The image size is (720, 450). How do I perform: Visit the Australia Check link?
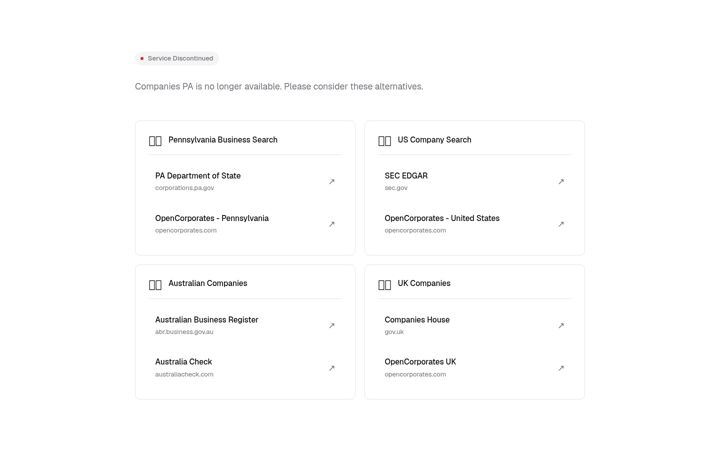[245, 368]
